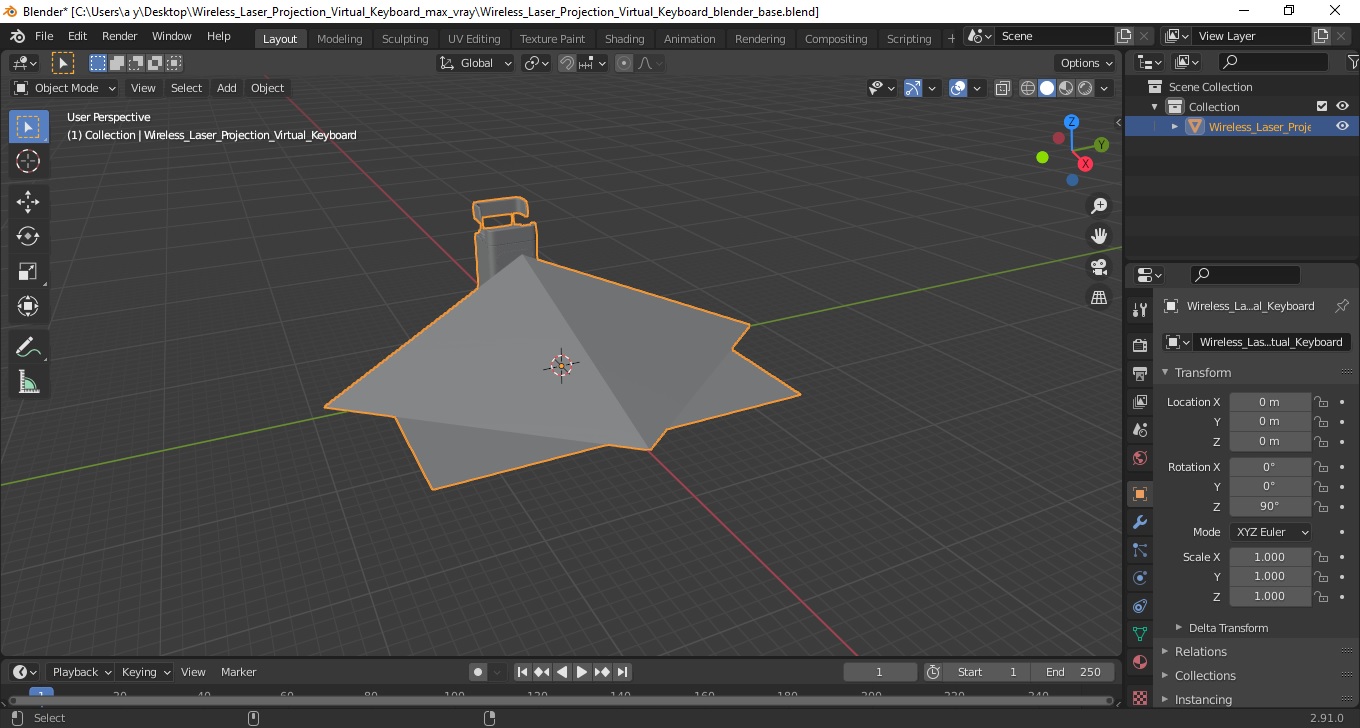
Task: Click the Play animation button
Action: click(x=582, y=672)
